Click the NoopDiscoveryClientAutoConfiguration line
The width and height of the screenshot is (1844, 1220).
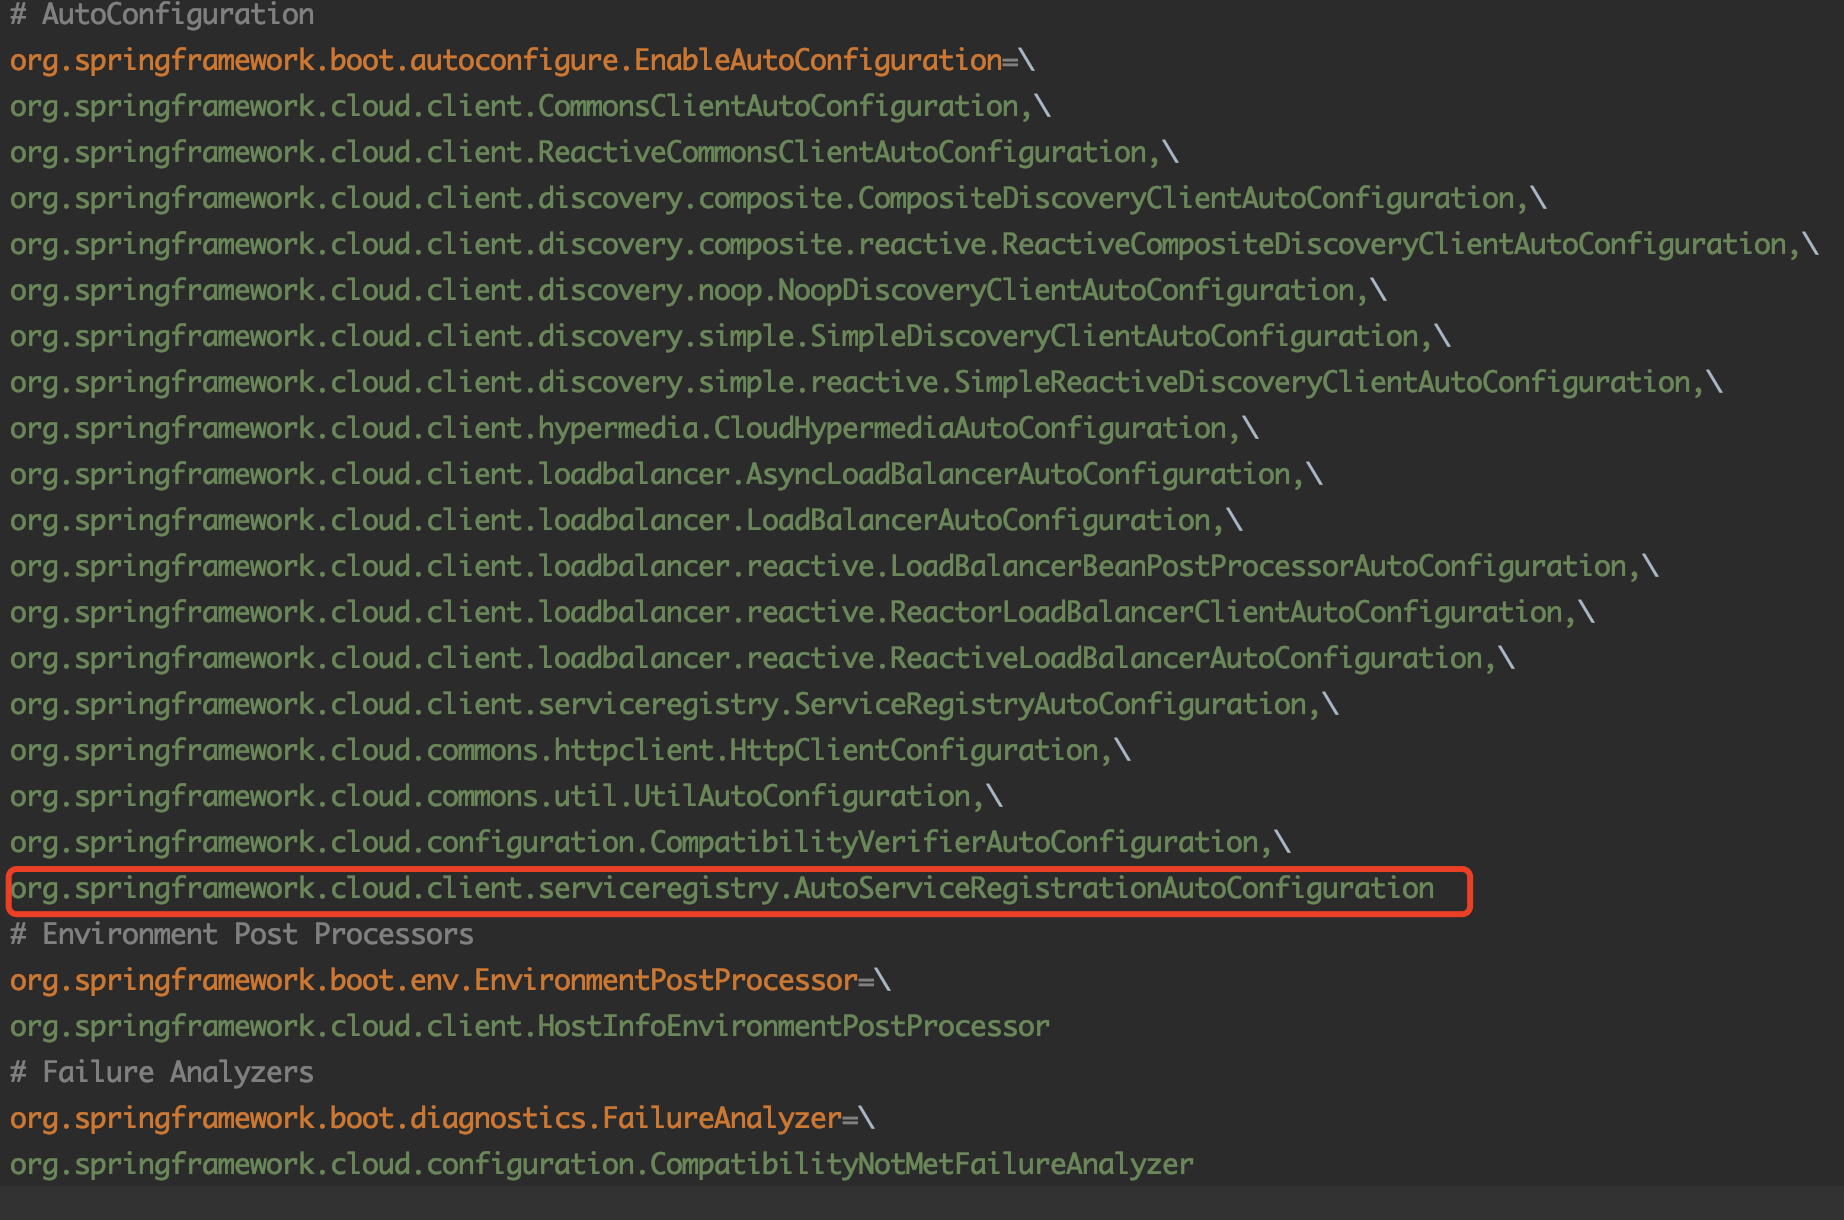pyautogui.click(x=698, y=291)
